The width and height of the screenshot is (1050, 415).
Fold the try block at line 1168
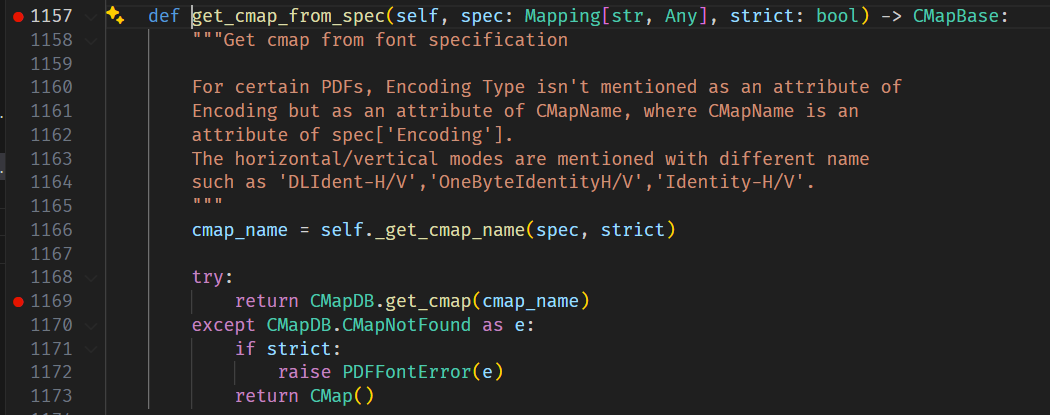click(92, 277)
